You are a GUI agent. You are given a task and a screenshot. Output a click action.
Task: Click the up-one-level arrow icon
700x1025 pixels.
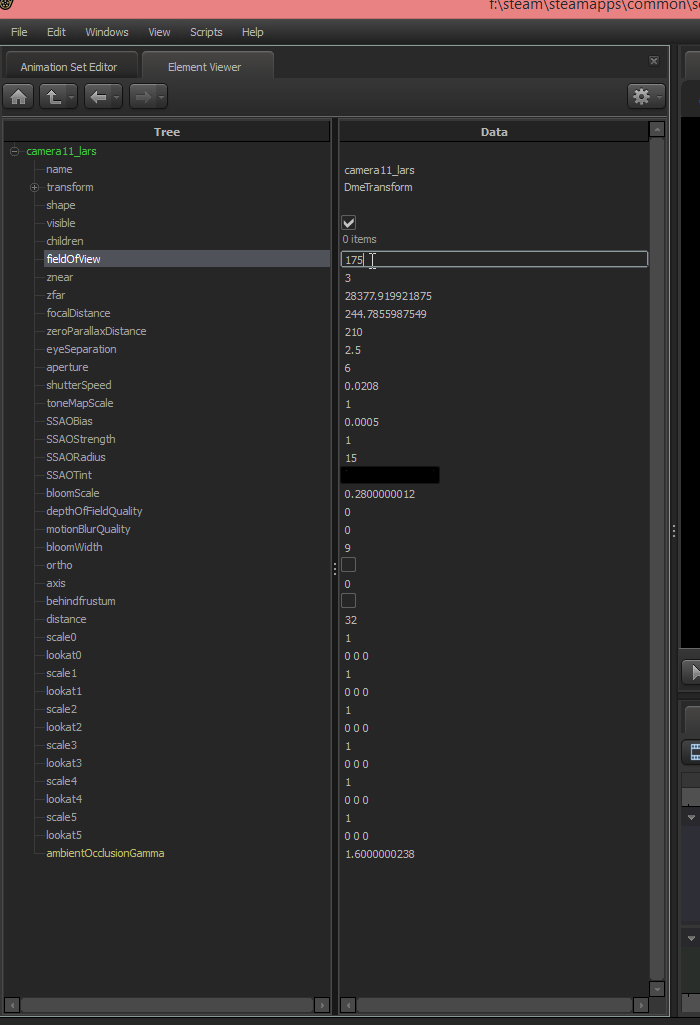point(52,96)
